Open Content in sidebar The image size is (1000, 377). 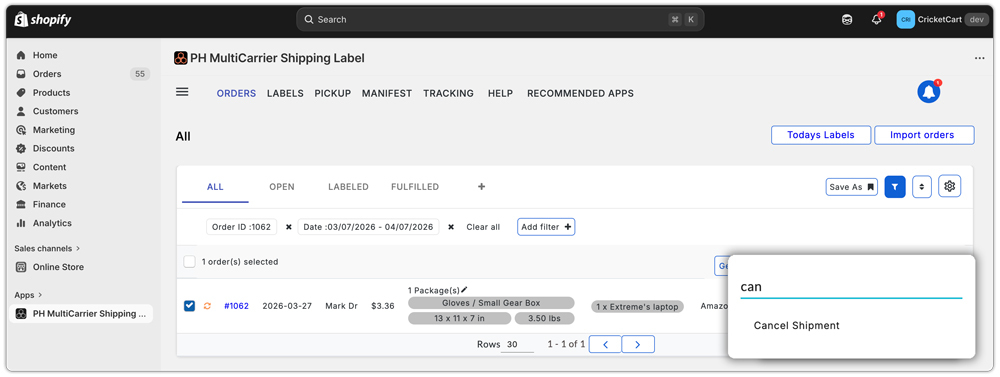click(x=49, y=167)
